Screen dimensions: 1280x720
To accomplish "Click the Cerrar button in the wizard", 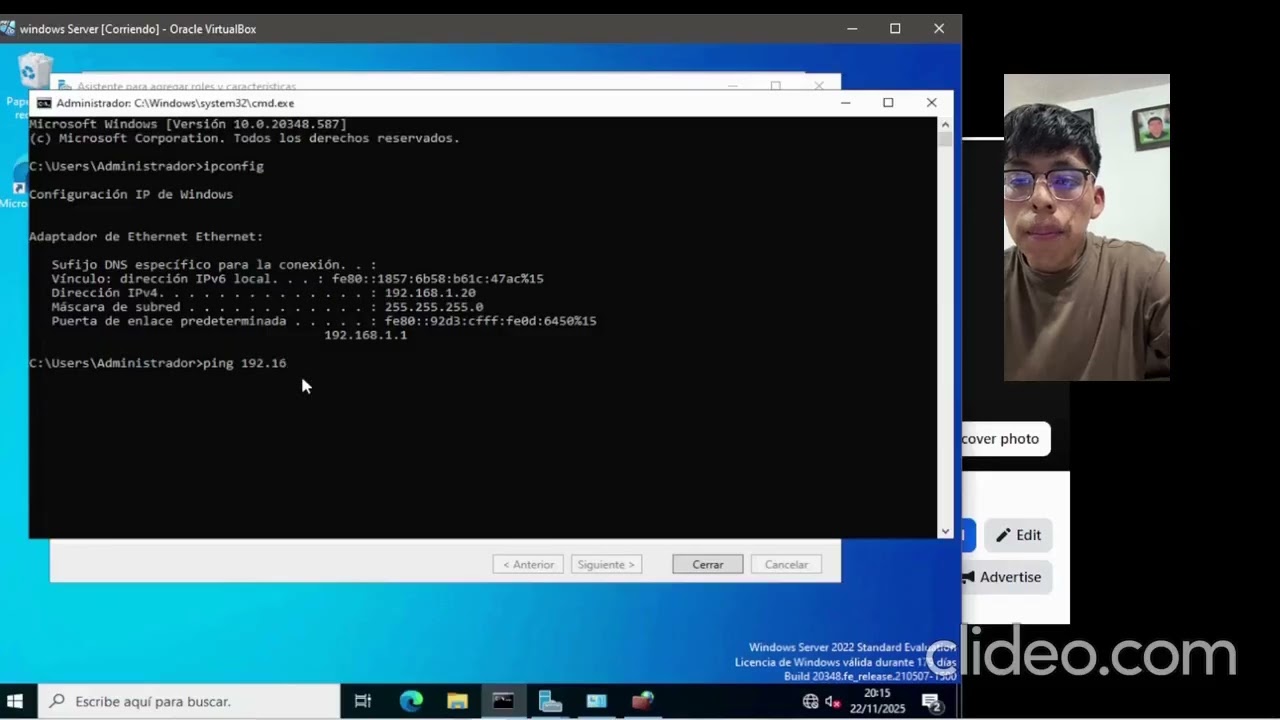I will pyautogui.click(x=708, y=564).
